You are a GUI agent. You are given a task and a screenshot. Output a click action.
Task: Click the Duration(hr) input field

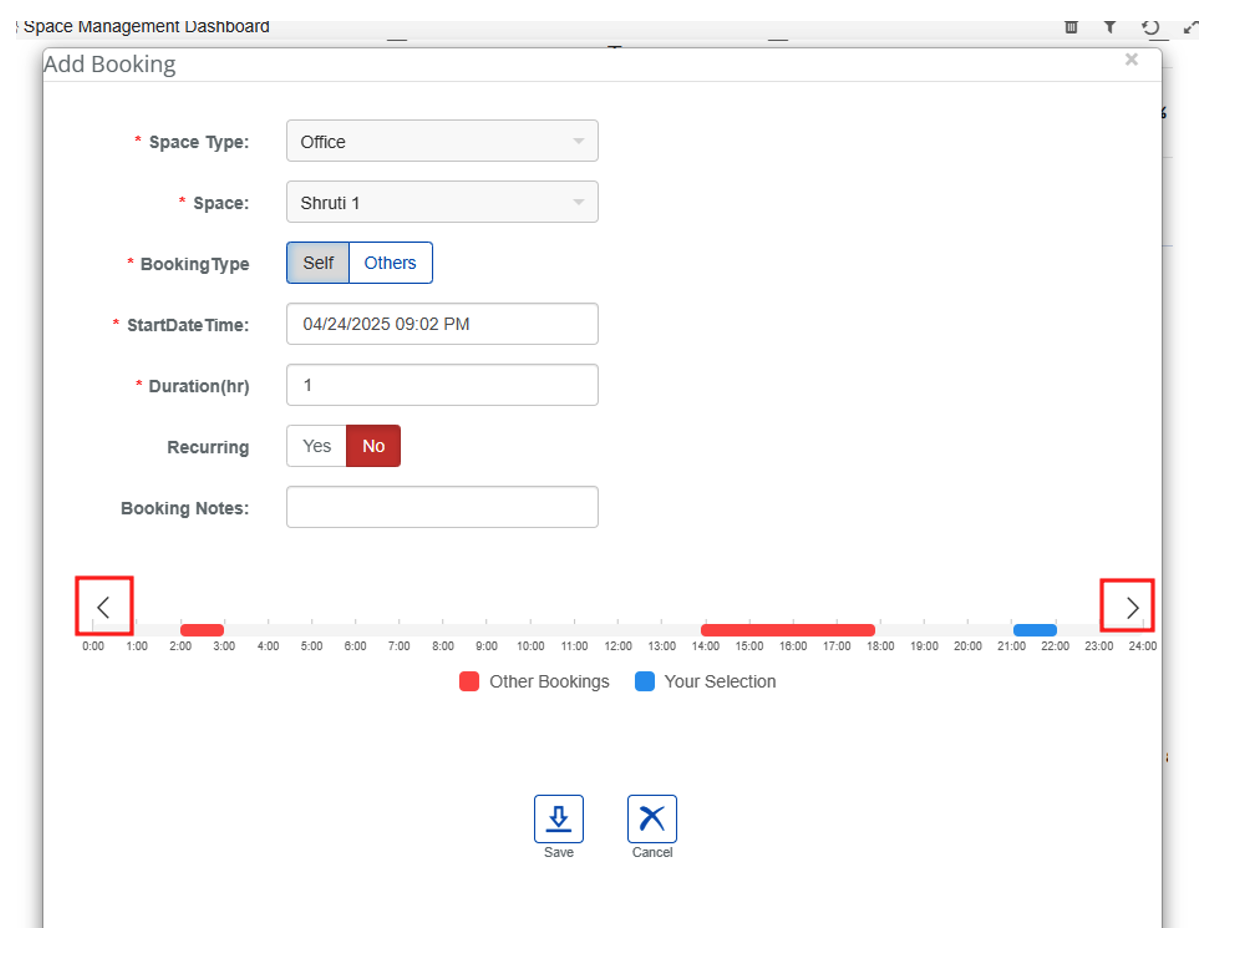[x=442, y=385]
